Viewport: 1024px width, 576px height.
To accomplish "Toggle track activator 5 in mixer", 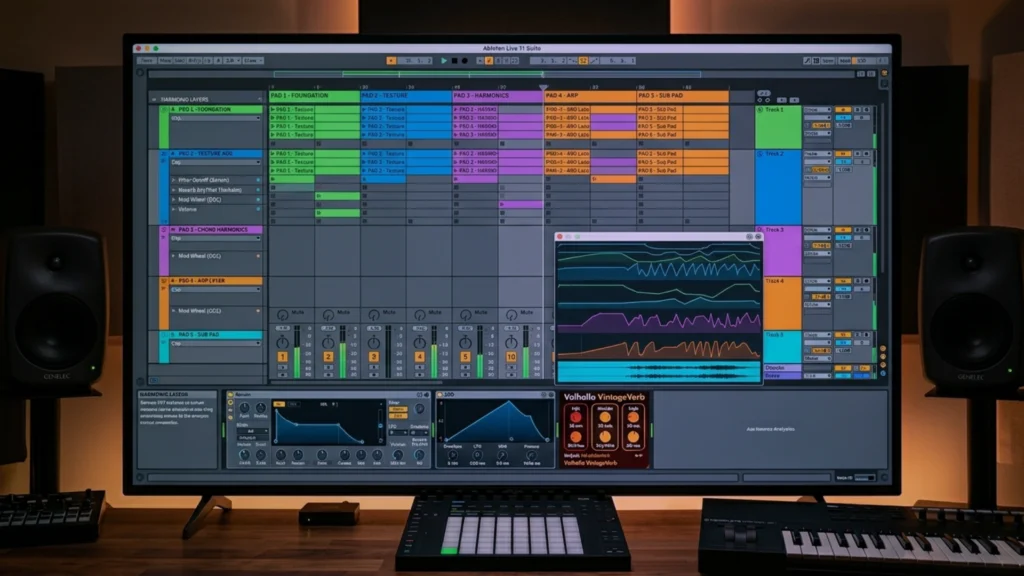I will coord(465,357).
